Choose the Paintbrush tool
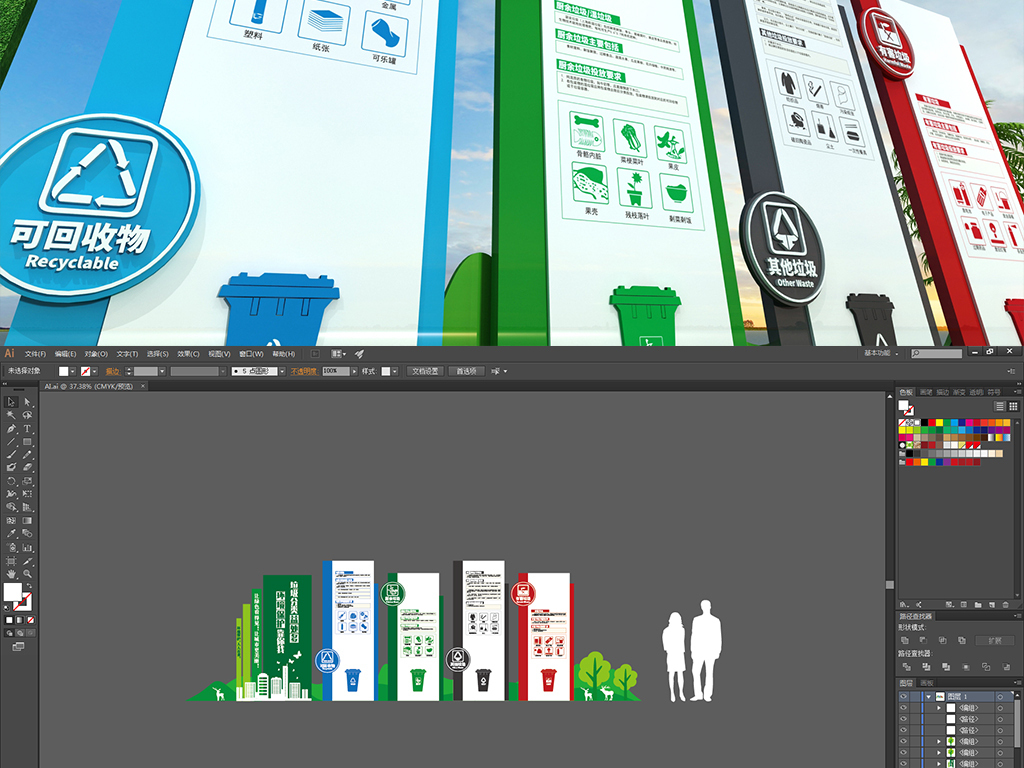Image resolution: width=1024 pixels, height=768 pixels. (x=11, y=454)
